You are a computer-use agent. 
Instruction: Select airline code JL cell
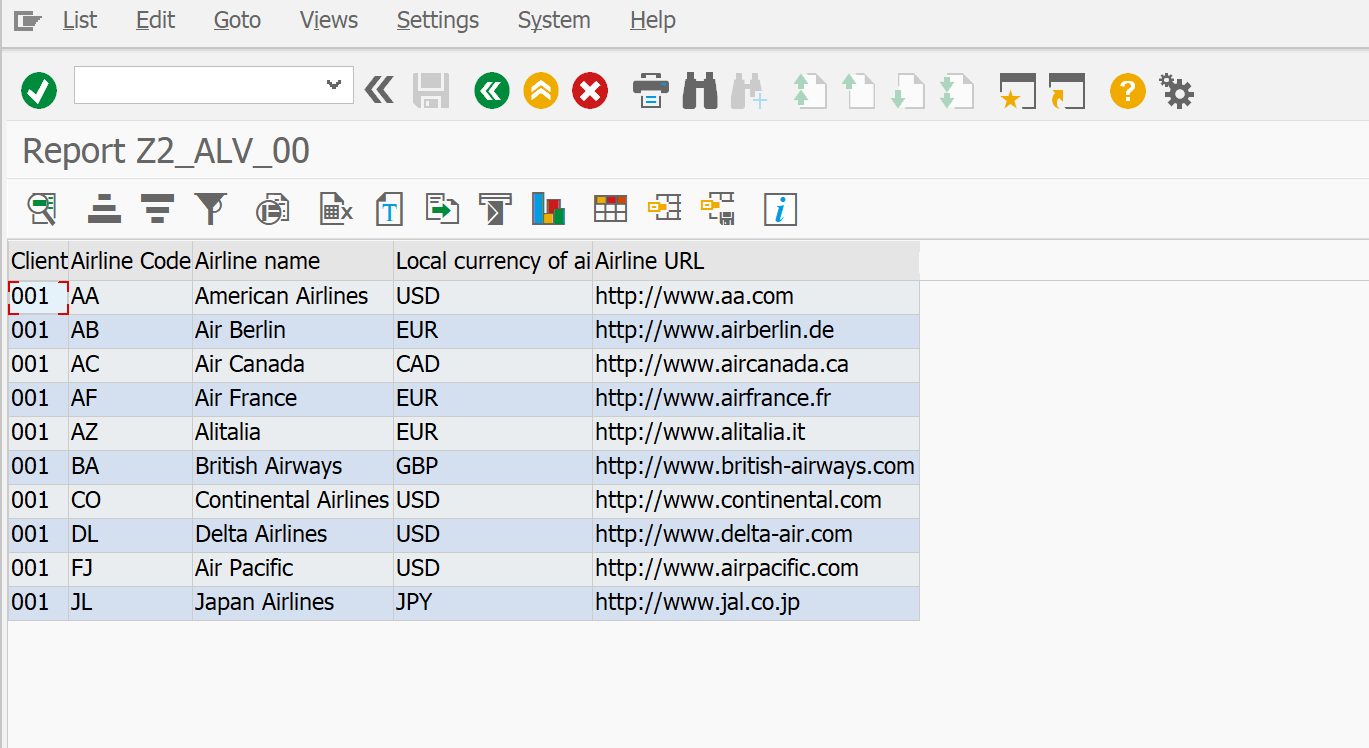point(130,603)
